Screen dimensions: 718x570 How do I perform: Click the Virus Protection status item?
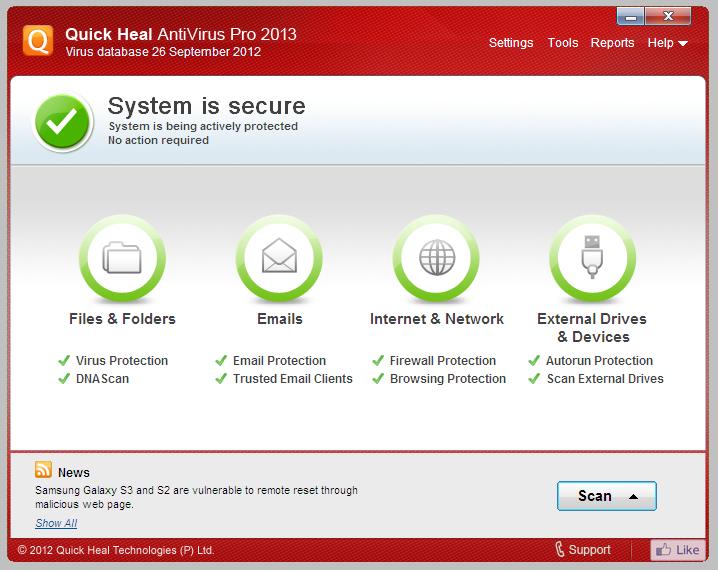[113, 361]
